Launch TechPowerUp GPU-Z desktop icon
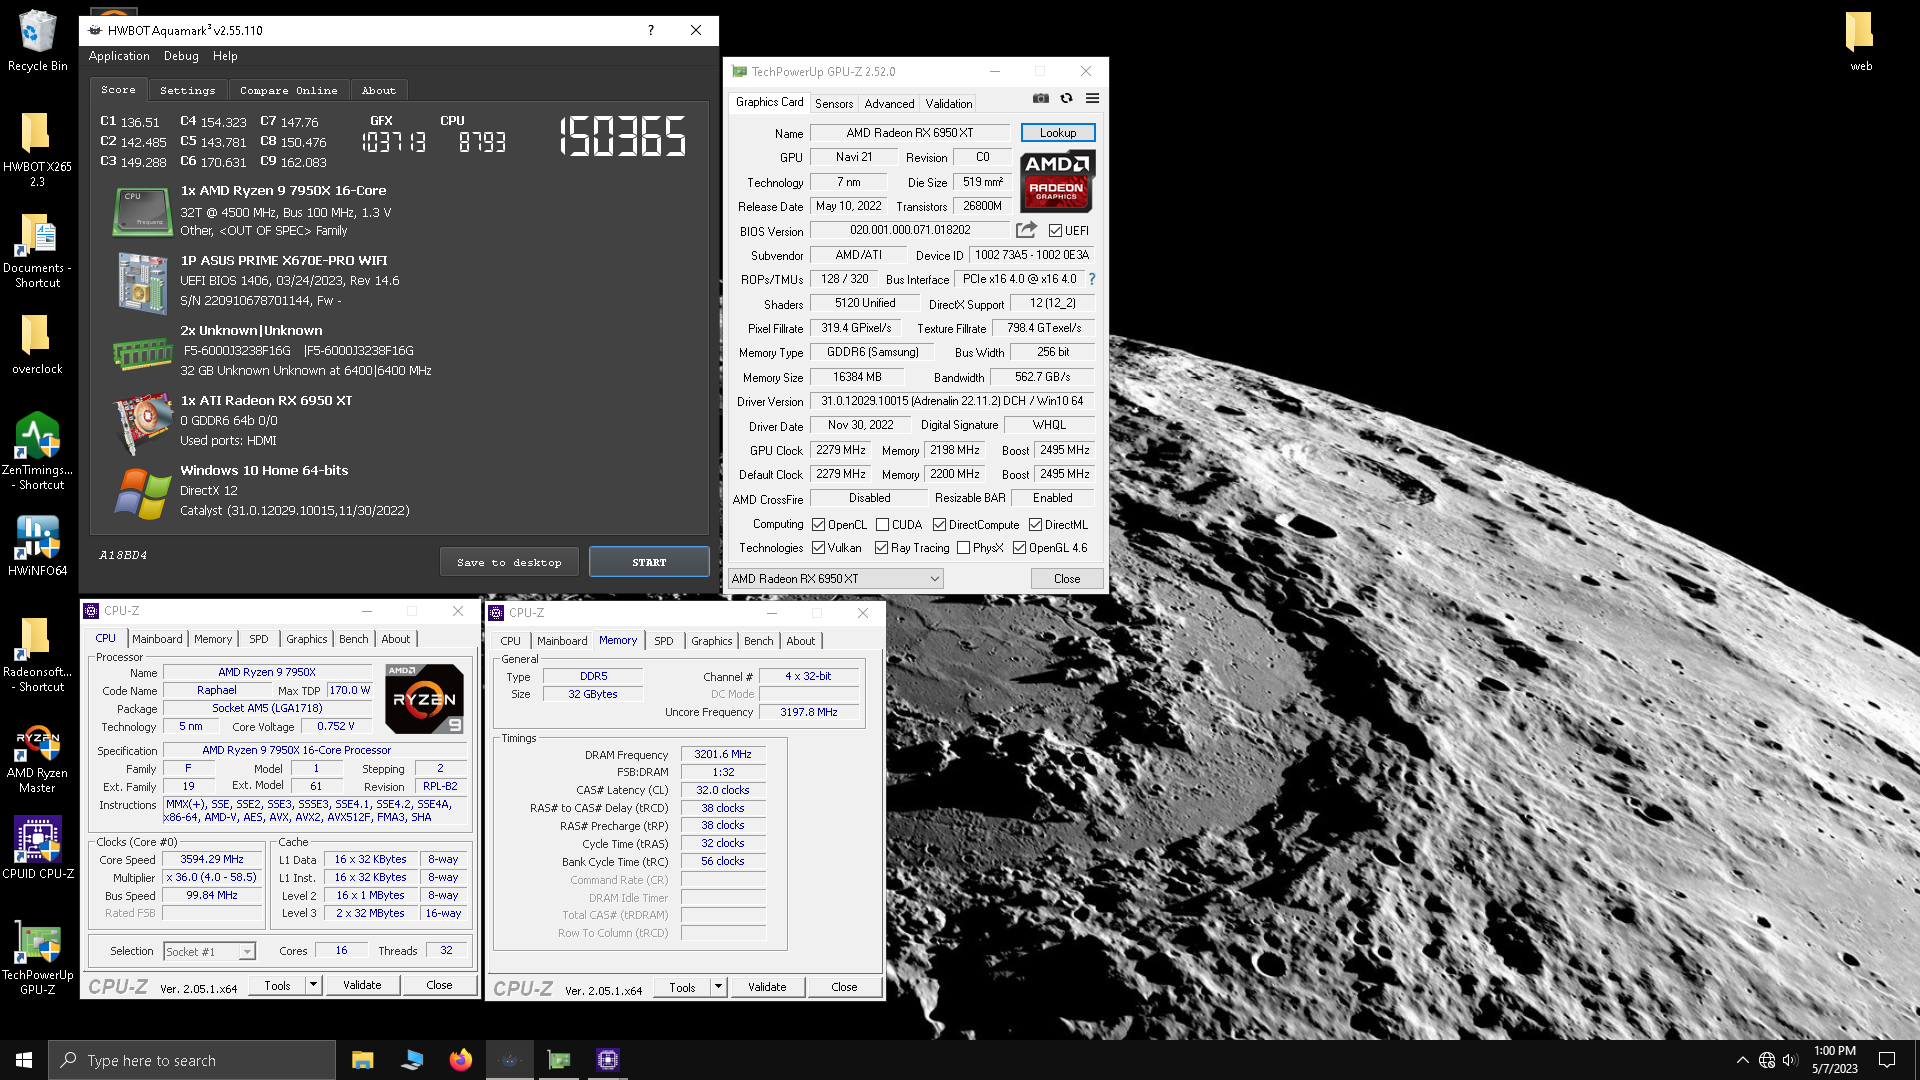This screenshot has height=1080, width=1920. tap(37, 960)
